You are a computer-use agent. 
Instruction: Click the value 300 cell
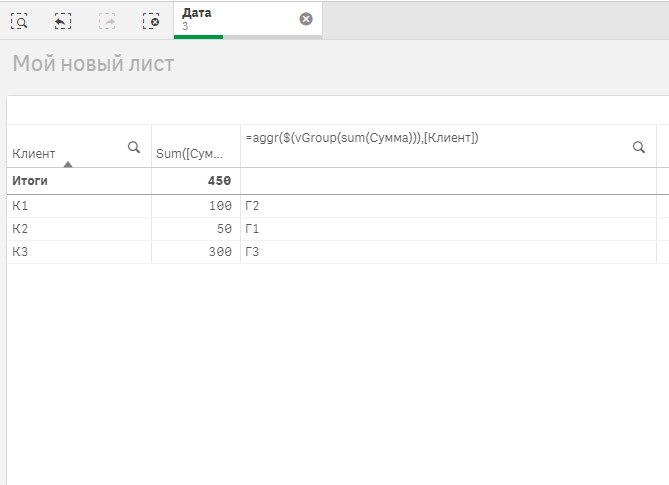point(196,252)
